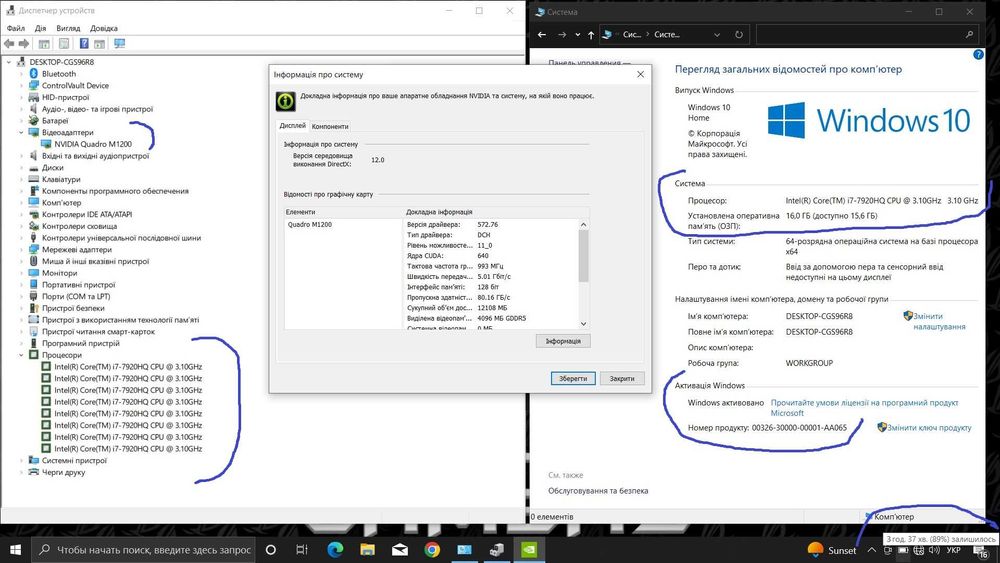Open Обслуговування та безпека link
Image resolution: width=1000 pixels, height=563 pixels.
[x=598, y=490]
